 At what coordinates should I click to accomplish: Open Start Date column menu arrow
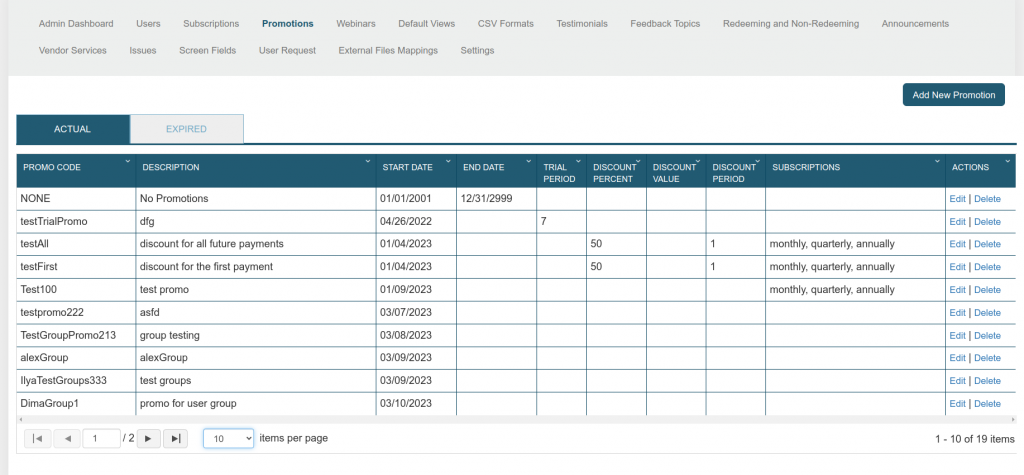[x=447, y=161]
